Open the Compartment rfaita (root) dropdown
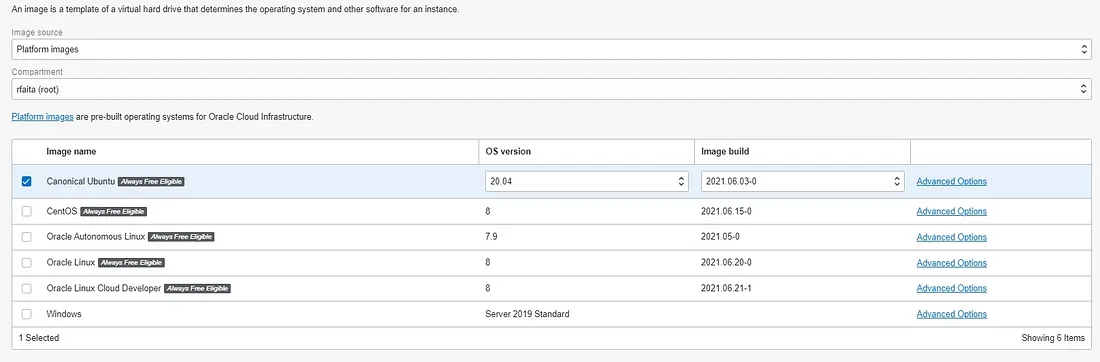Screen dimensions: 1100x362 [x=551, y=89]
